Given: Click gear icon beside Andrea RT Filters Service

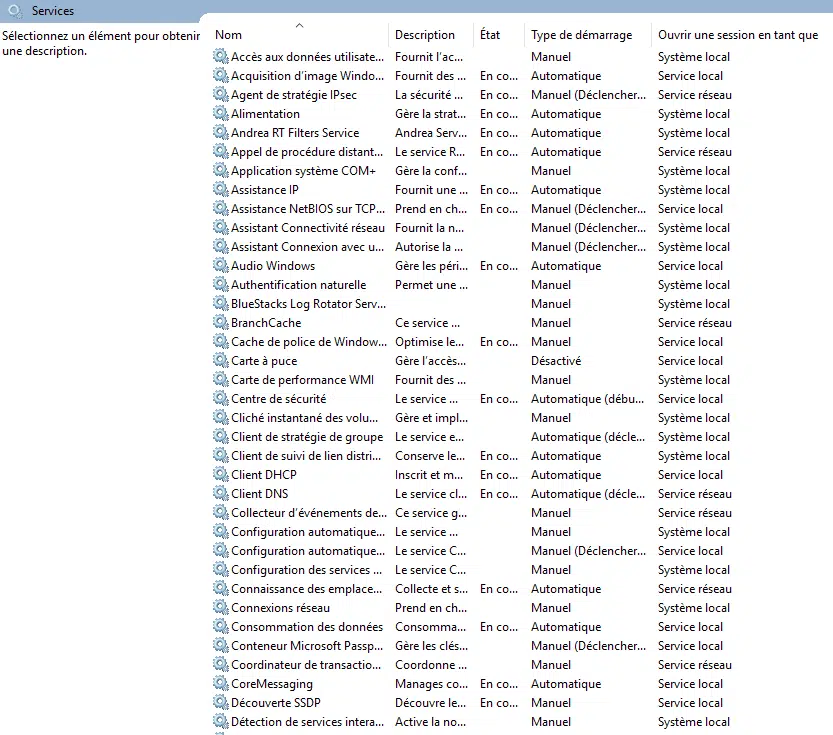Looking at the screenshot, I should click(x=220, y=132).
